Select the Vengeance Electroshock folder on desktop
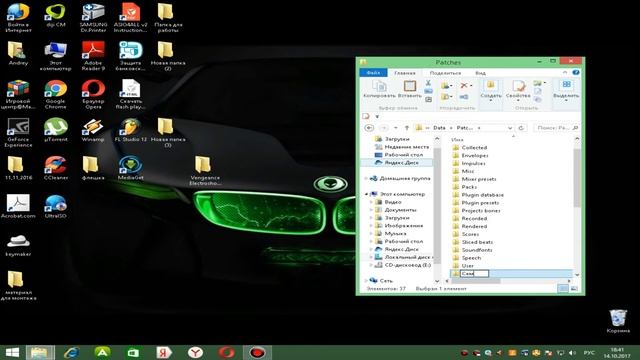Viewport: 640px width, 360px height. pos(205,171)
